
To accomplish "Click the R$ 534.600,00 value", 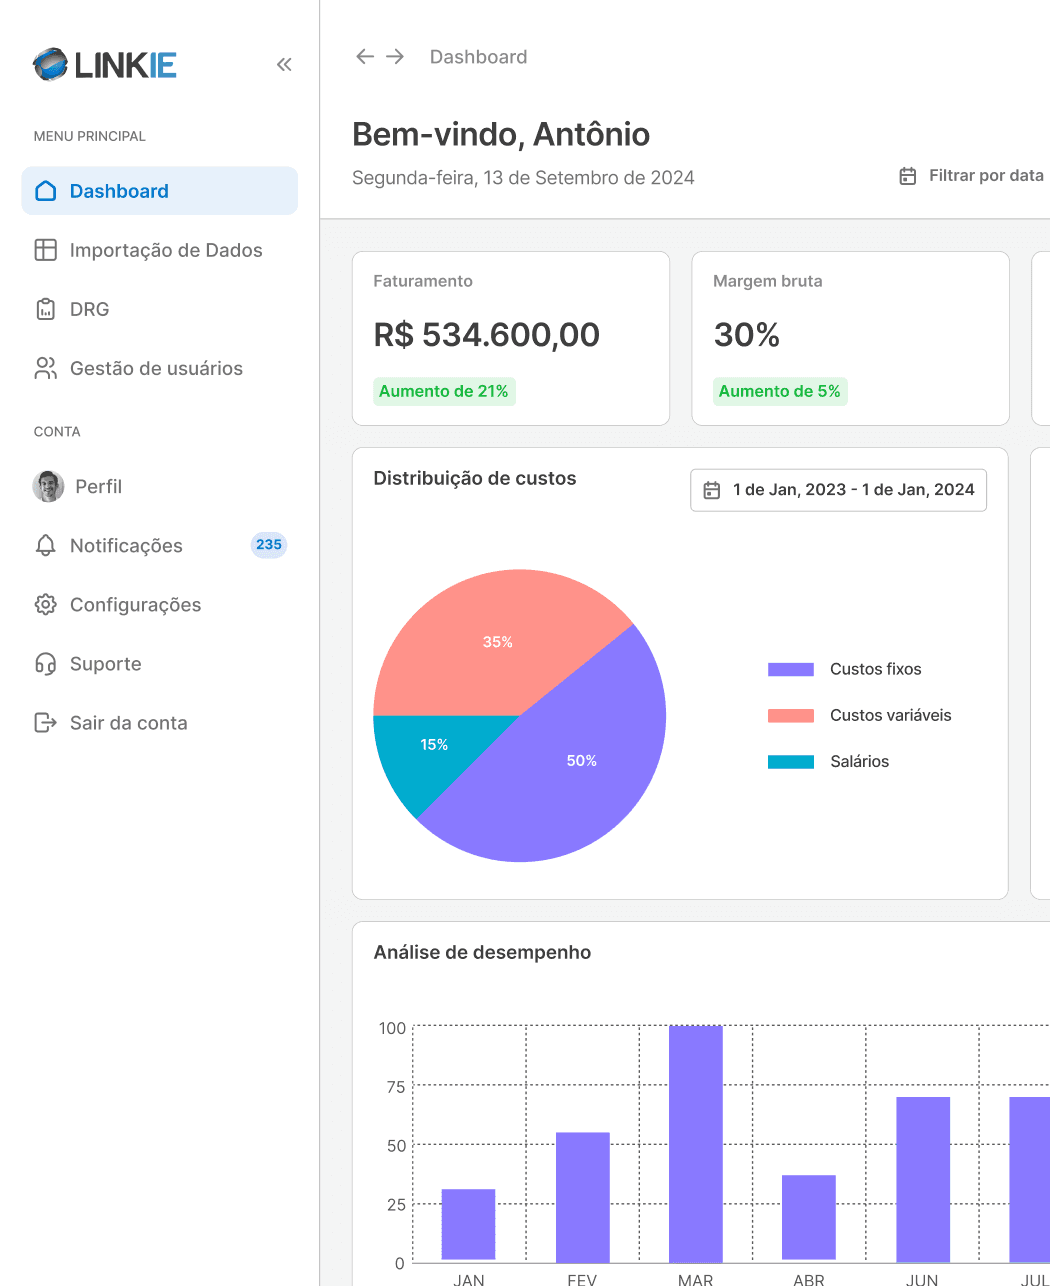I will (x=487, y=335).
